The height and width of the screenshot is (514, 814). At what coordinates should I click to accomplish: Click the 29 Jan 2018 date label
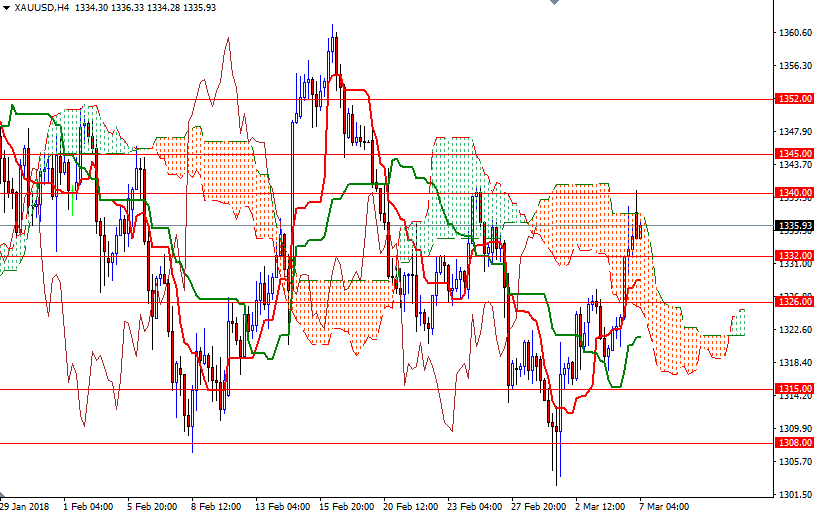27,506
